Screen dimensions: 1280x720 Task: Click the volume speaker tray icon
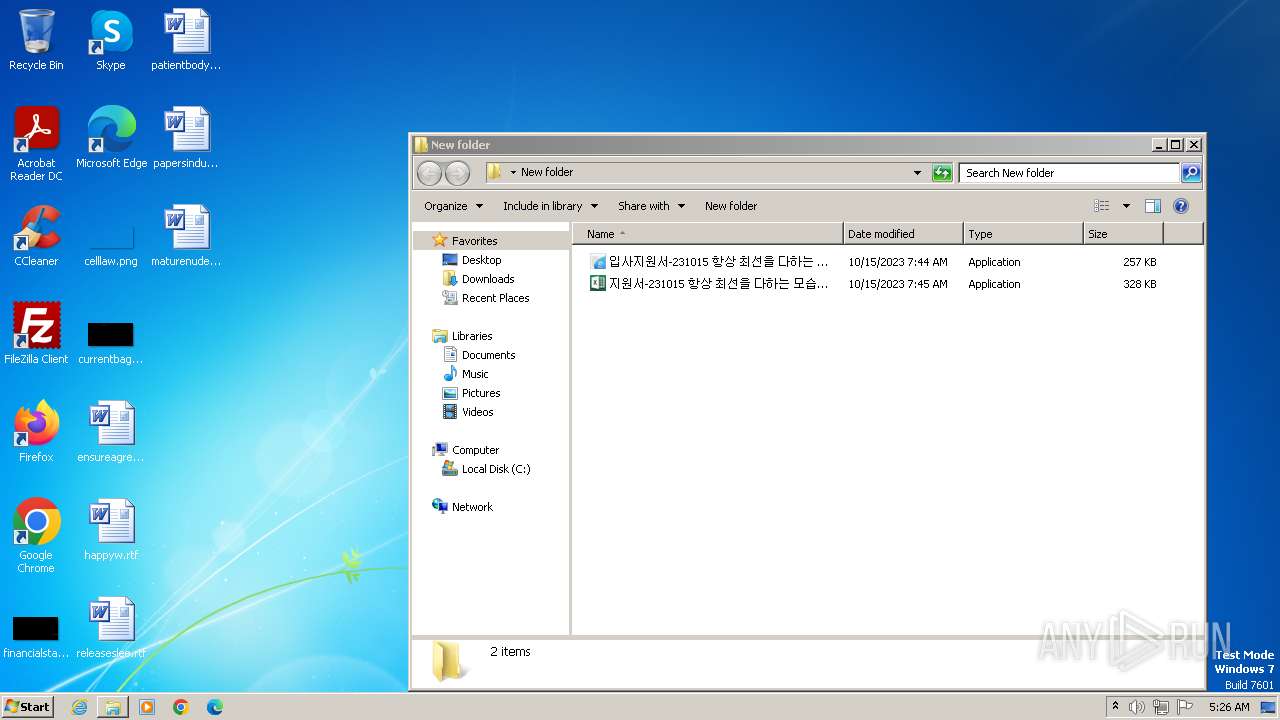(x=1137, y=707)
